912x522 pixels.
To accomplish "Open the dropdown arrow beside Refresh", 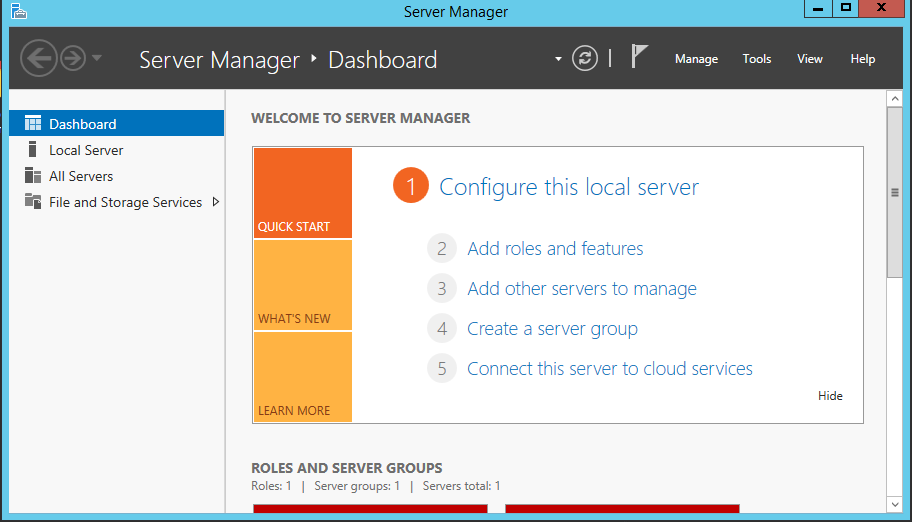I will coord(558,59).
